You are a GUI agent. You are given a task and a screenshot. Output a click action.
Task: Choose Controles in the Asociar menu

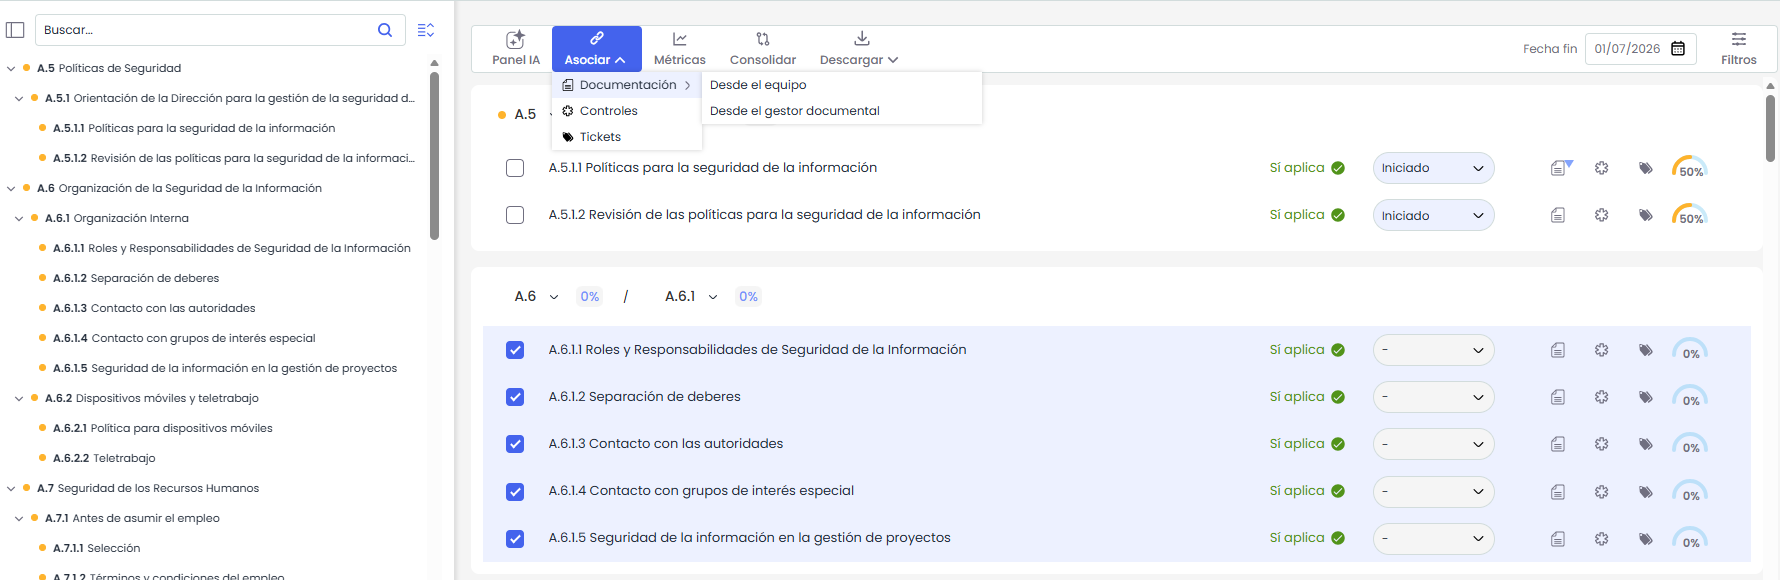click(608, 111)
